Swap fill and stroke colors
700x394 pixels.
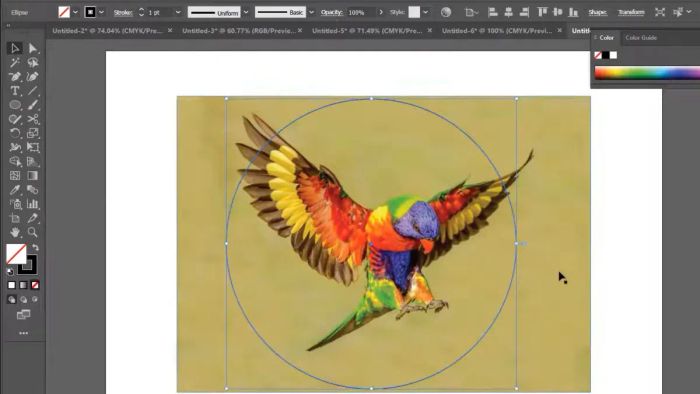(x=35, y=247)
